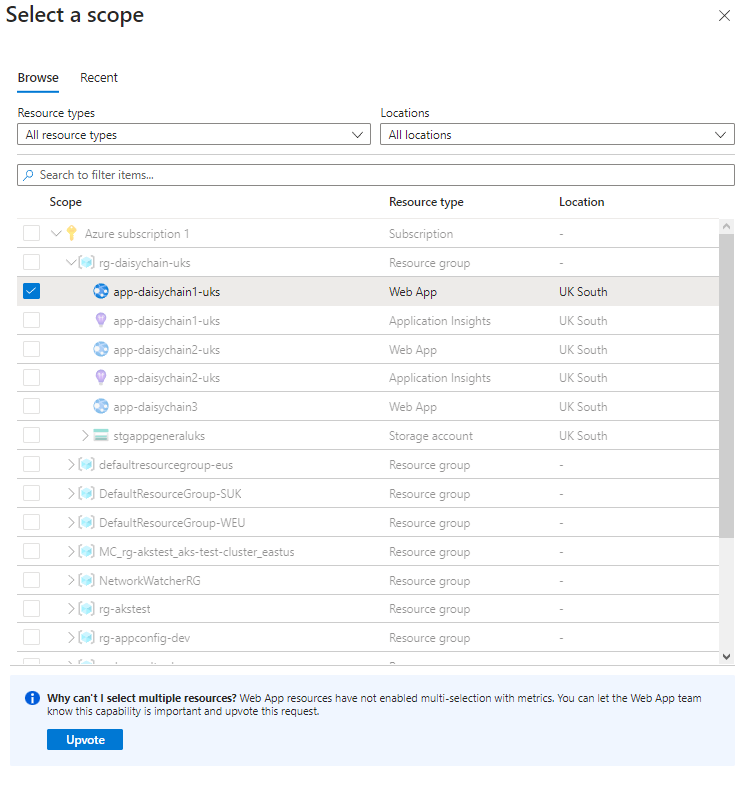
Task: Click the defaultresourcegroup-eus cube icon
Action: [x=86, y=464]
